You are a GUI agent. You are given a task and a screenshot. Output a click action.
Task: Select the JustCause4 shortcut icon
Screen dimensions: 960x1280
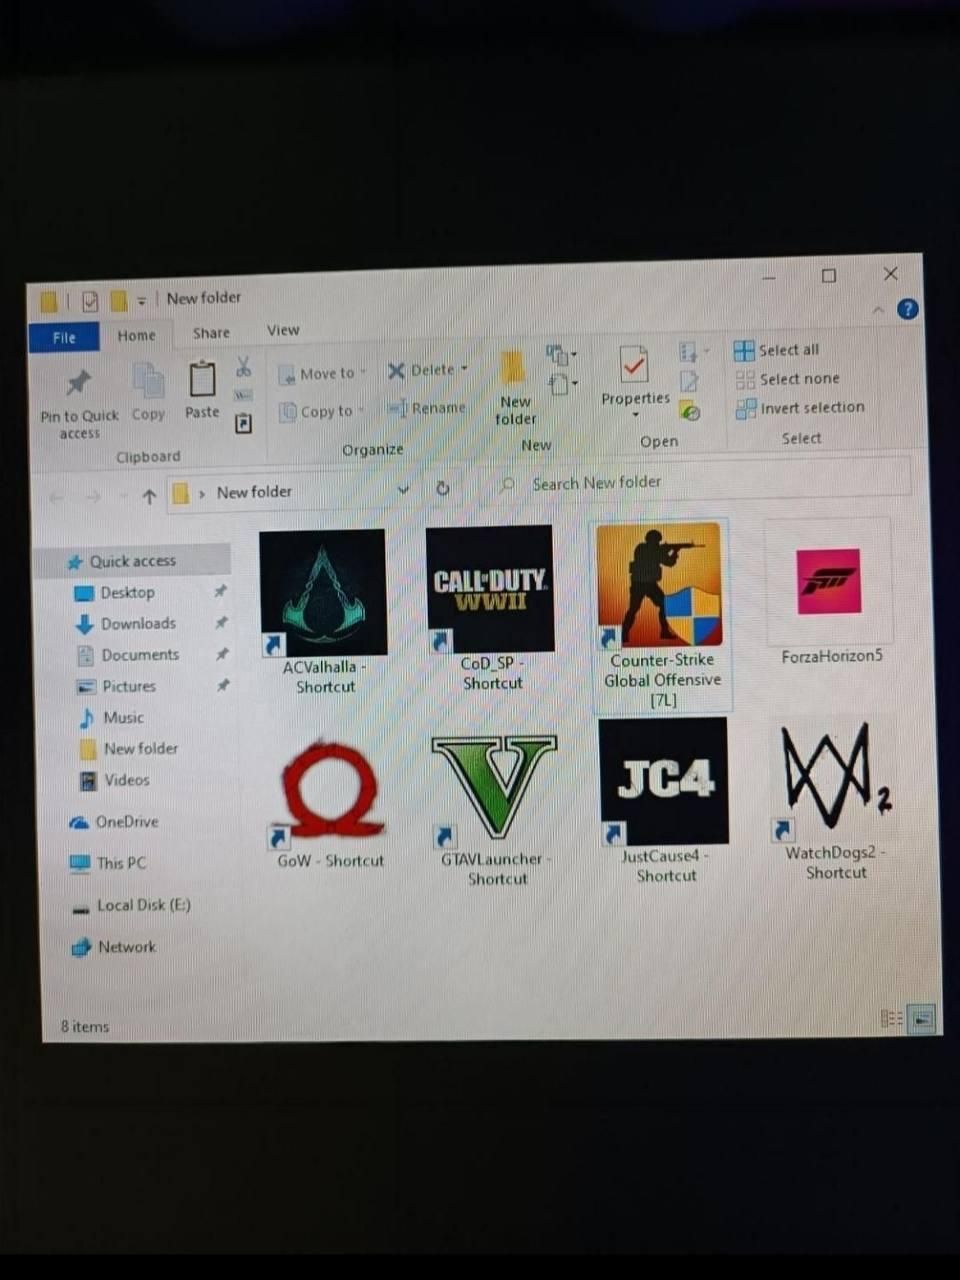click(x=664, y=782)
